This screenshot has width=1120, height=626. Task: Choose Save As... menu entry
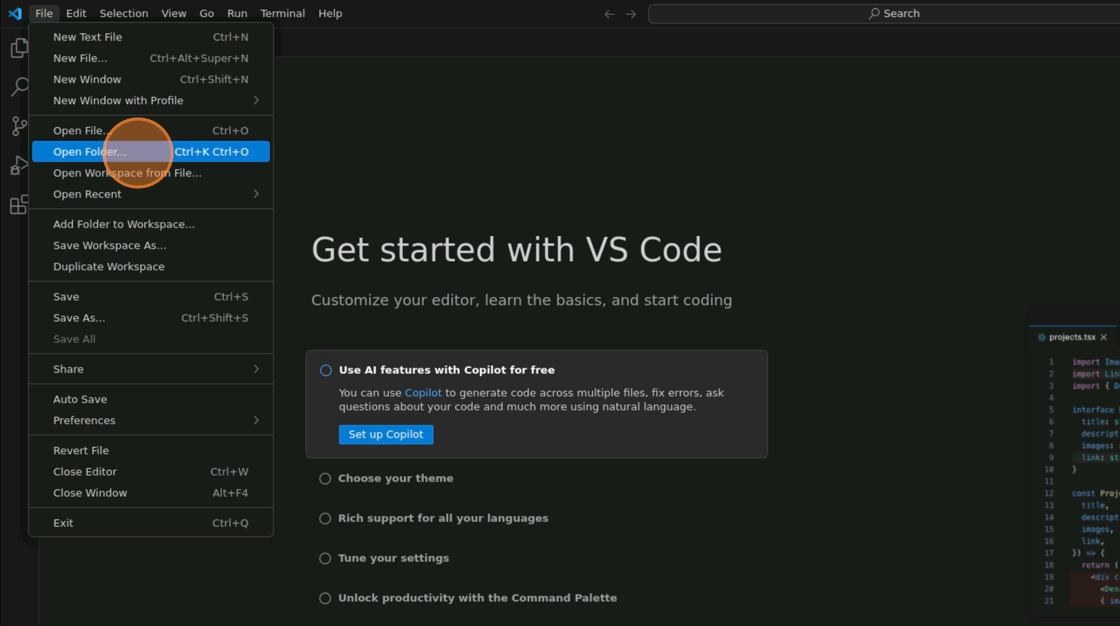[151, 318]
